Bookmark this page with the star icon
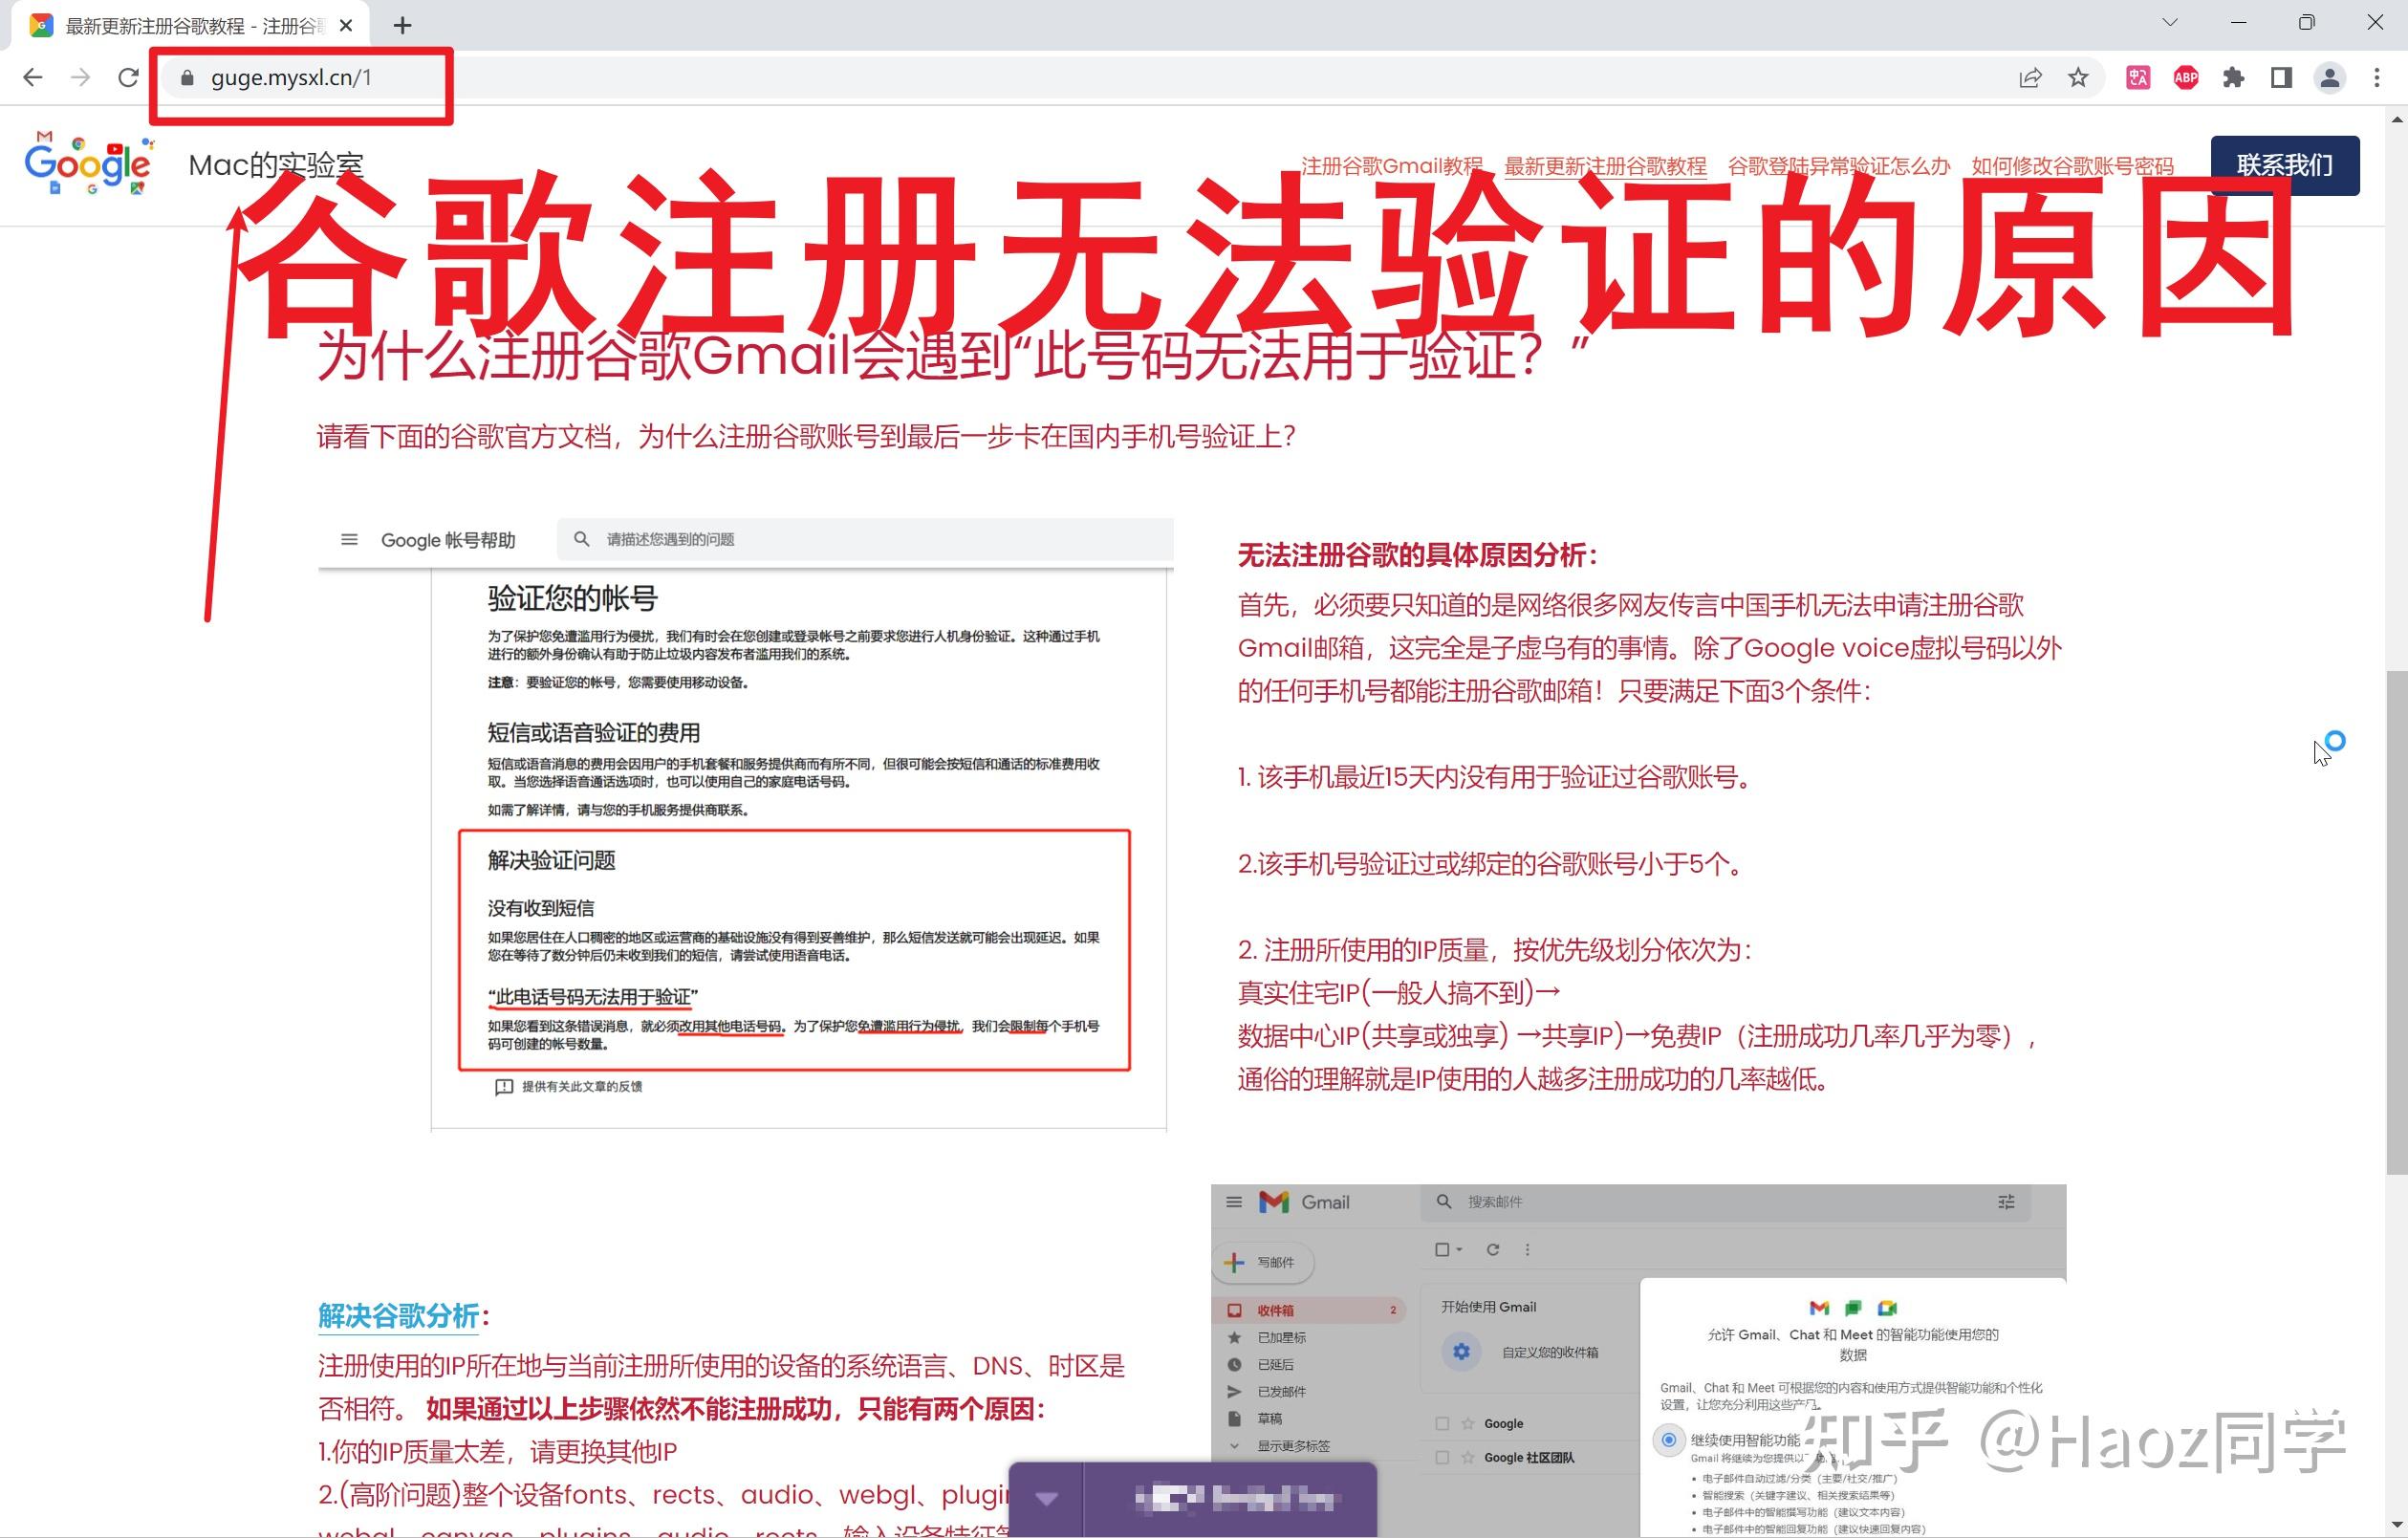The height and width of the screenshot is (1538, 2408). point(2078,77)
